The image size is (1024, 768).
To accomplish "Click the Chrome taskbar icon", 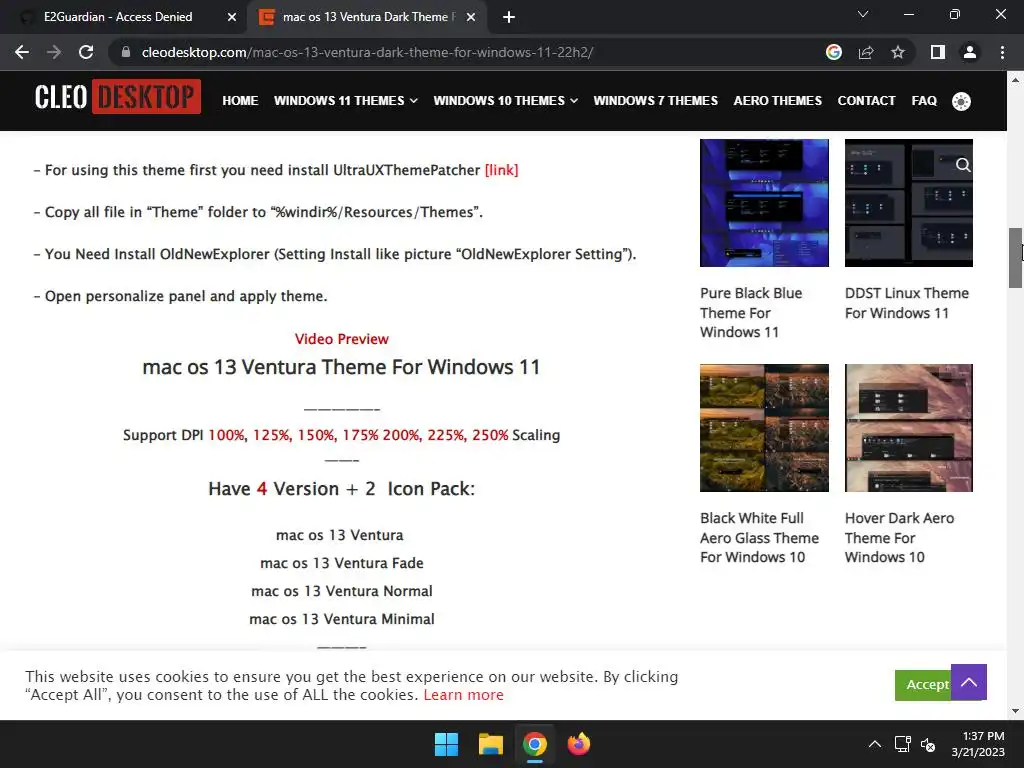I will [x=534, y=744].
